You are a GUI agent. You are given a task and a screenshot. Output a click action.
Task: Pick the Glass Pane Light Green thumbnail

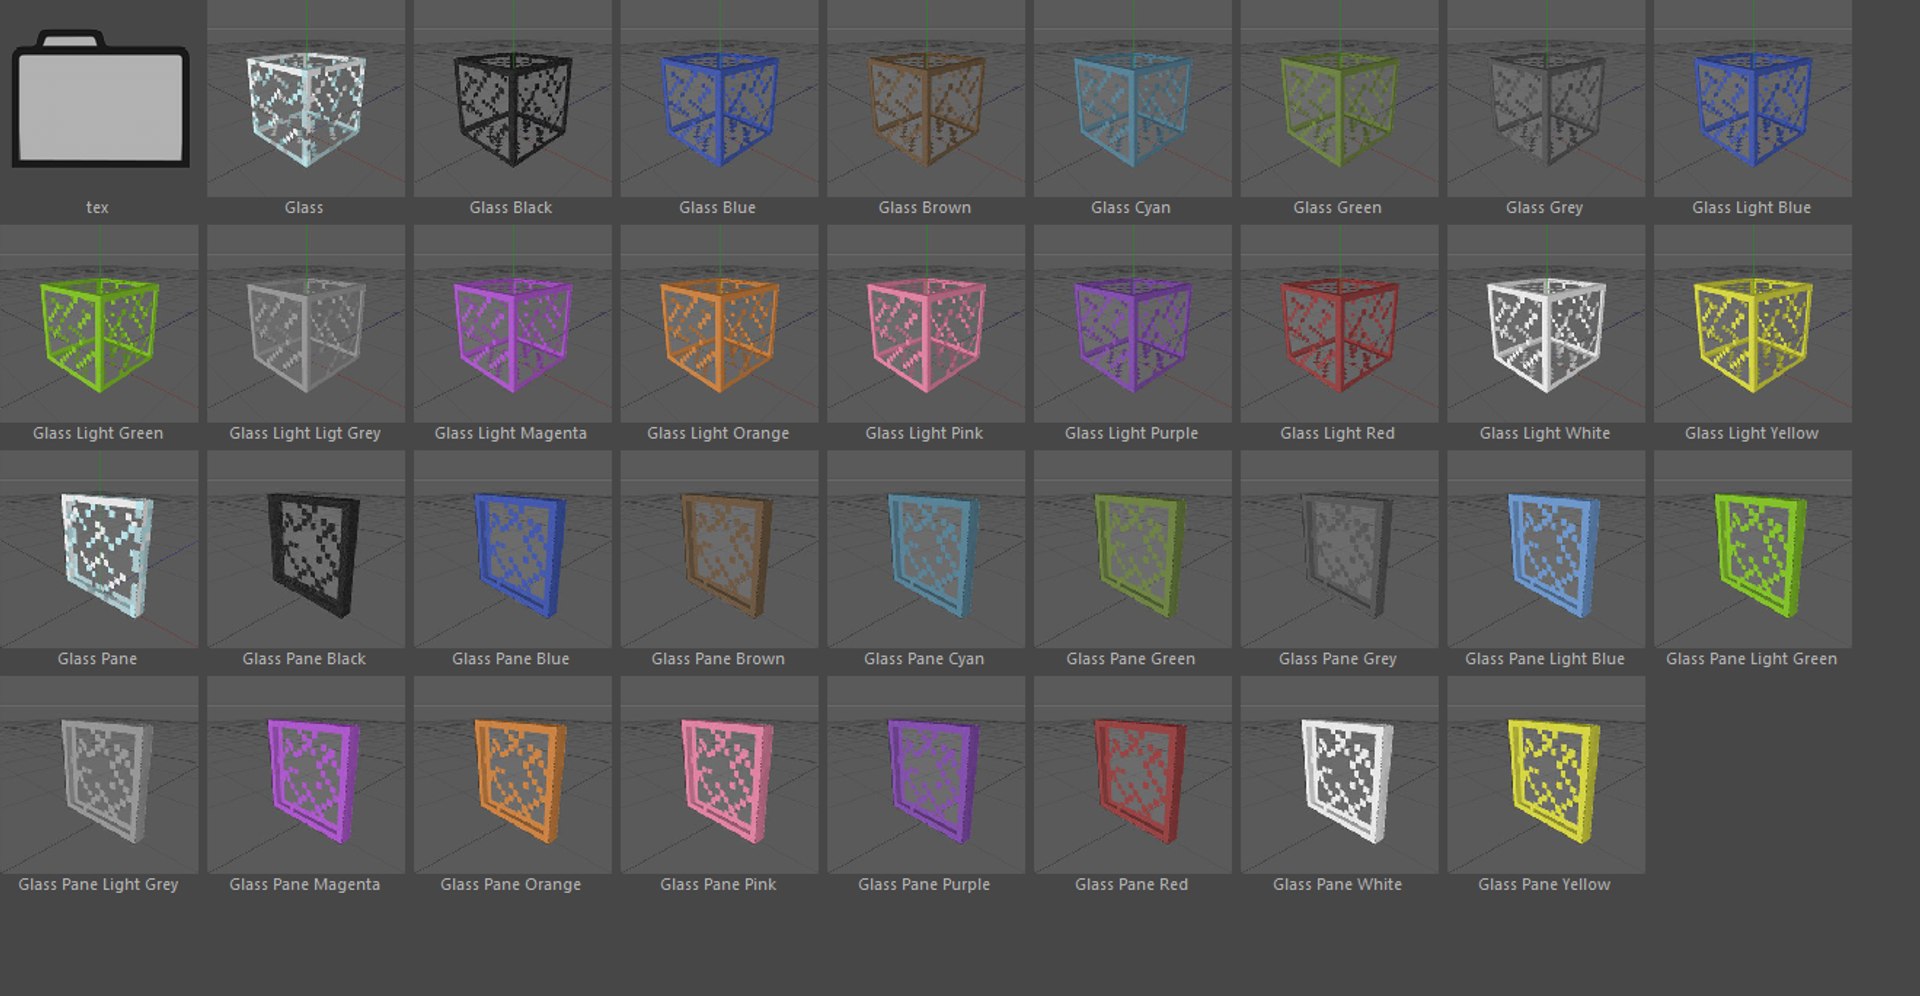tap(1753, 549)
